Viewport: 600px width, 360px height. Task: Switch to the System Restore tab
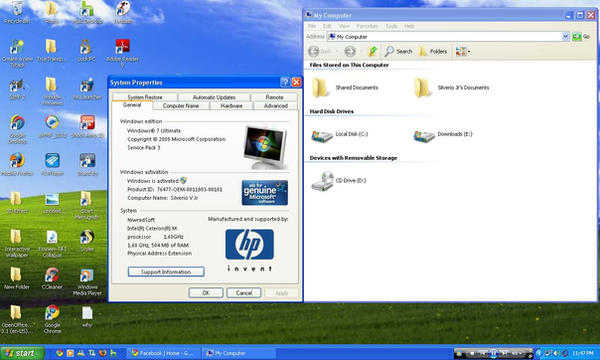pyautogui.click(x=145, y=97)
